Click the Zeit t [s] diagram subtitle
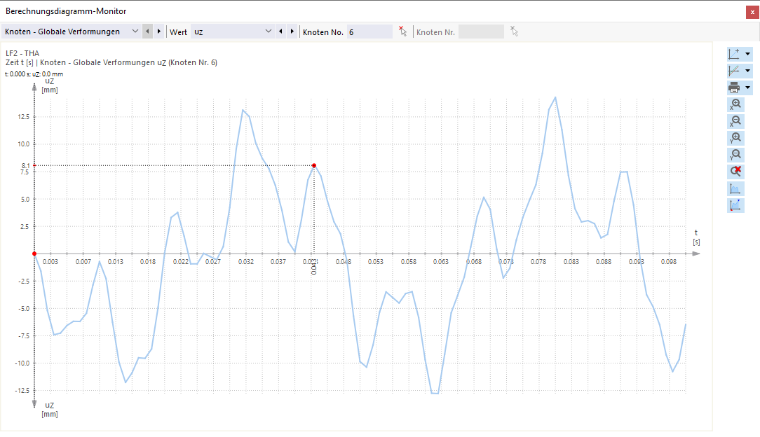 (x=111, y=62)
